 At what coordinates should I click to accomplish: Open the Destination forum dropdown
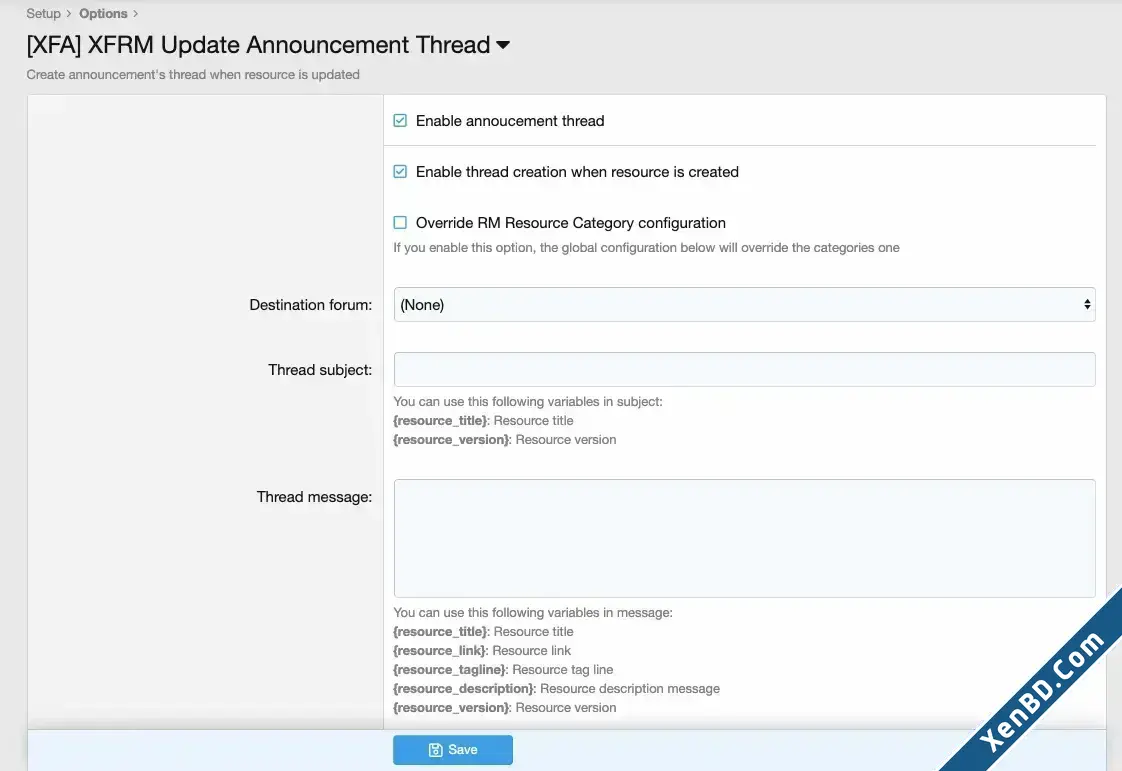(x=744, y=305)
